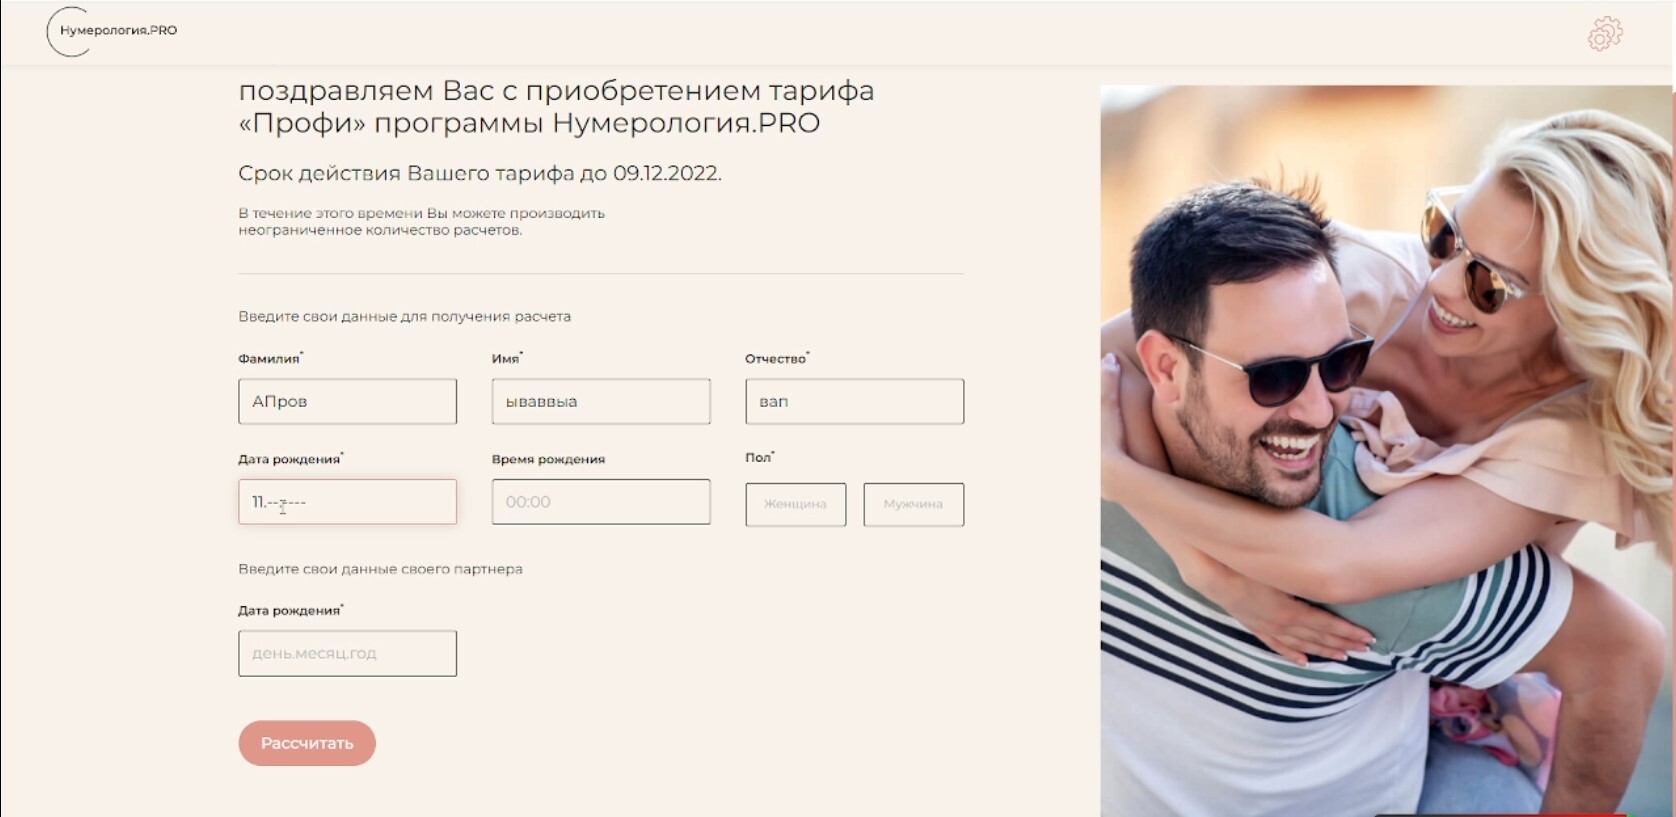Select Мужчина as gender
The image size is (1676, 817).
click(x=913, y=504)
